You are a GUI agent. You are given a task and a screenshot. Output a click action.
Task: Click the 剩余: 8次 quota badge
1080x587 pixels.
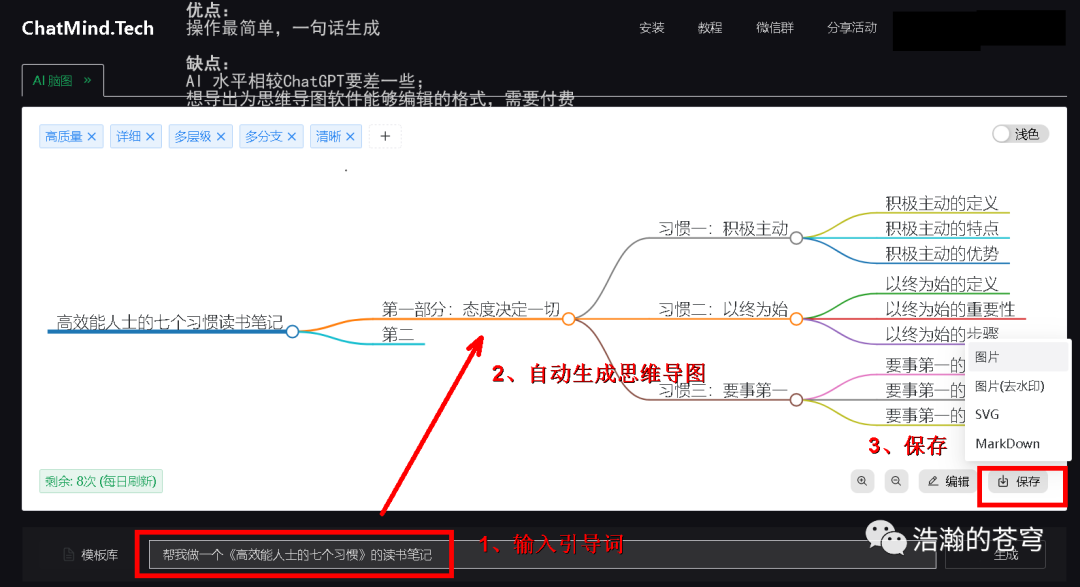101,481
